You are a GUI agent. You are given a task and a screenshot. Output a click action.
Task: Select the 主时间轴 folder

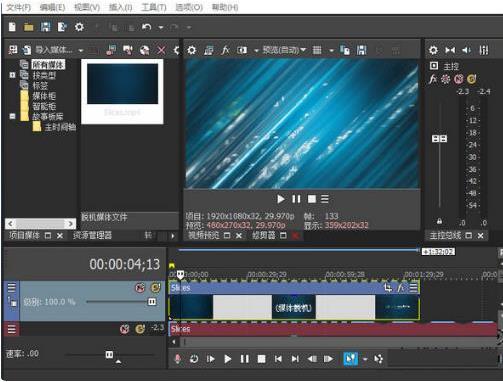point(60,127)
